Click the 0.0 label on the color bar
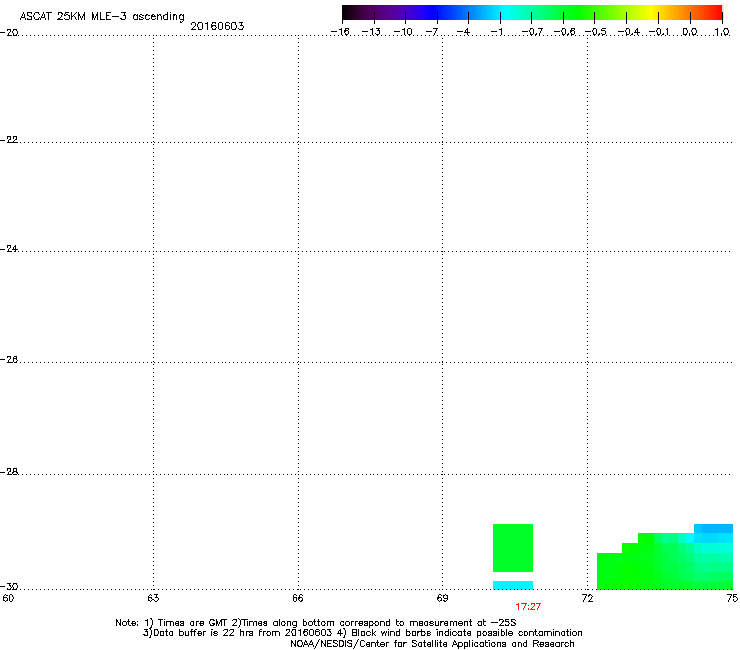Screen dimensions: 740x650 (690, 32)
